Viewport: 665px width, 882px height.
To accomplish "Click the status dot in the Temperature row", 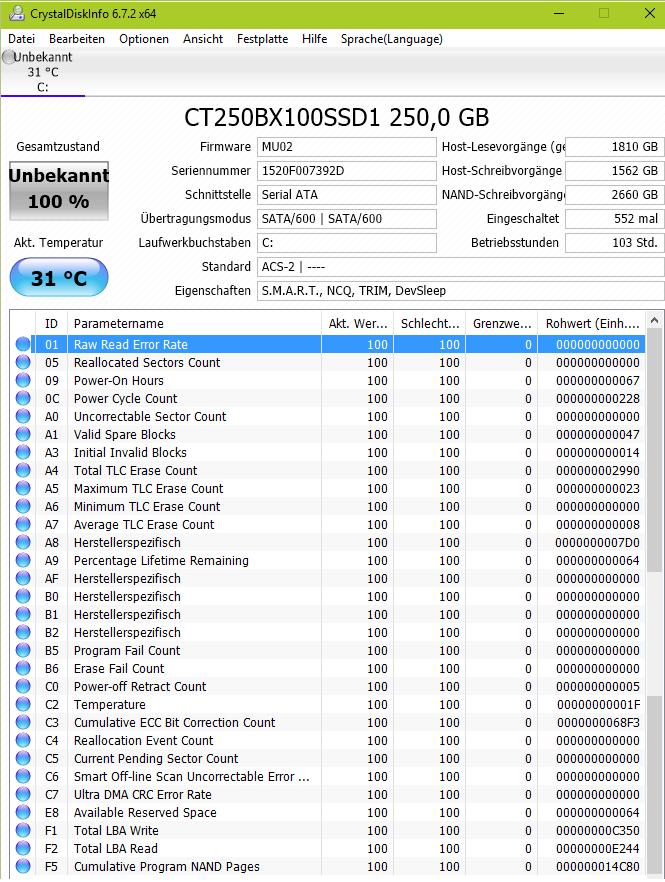I will pyautogui.click(x=23, y=704).
